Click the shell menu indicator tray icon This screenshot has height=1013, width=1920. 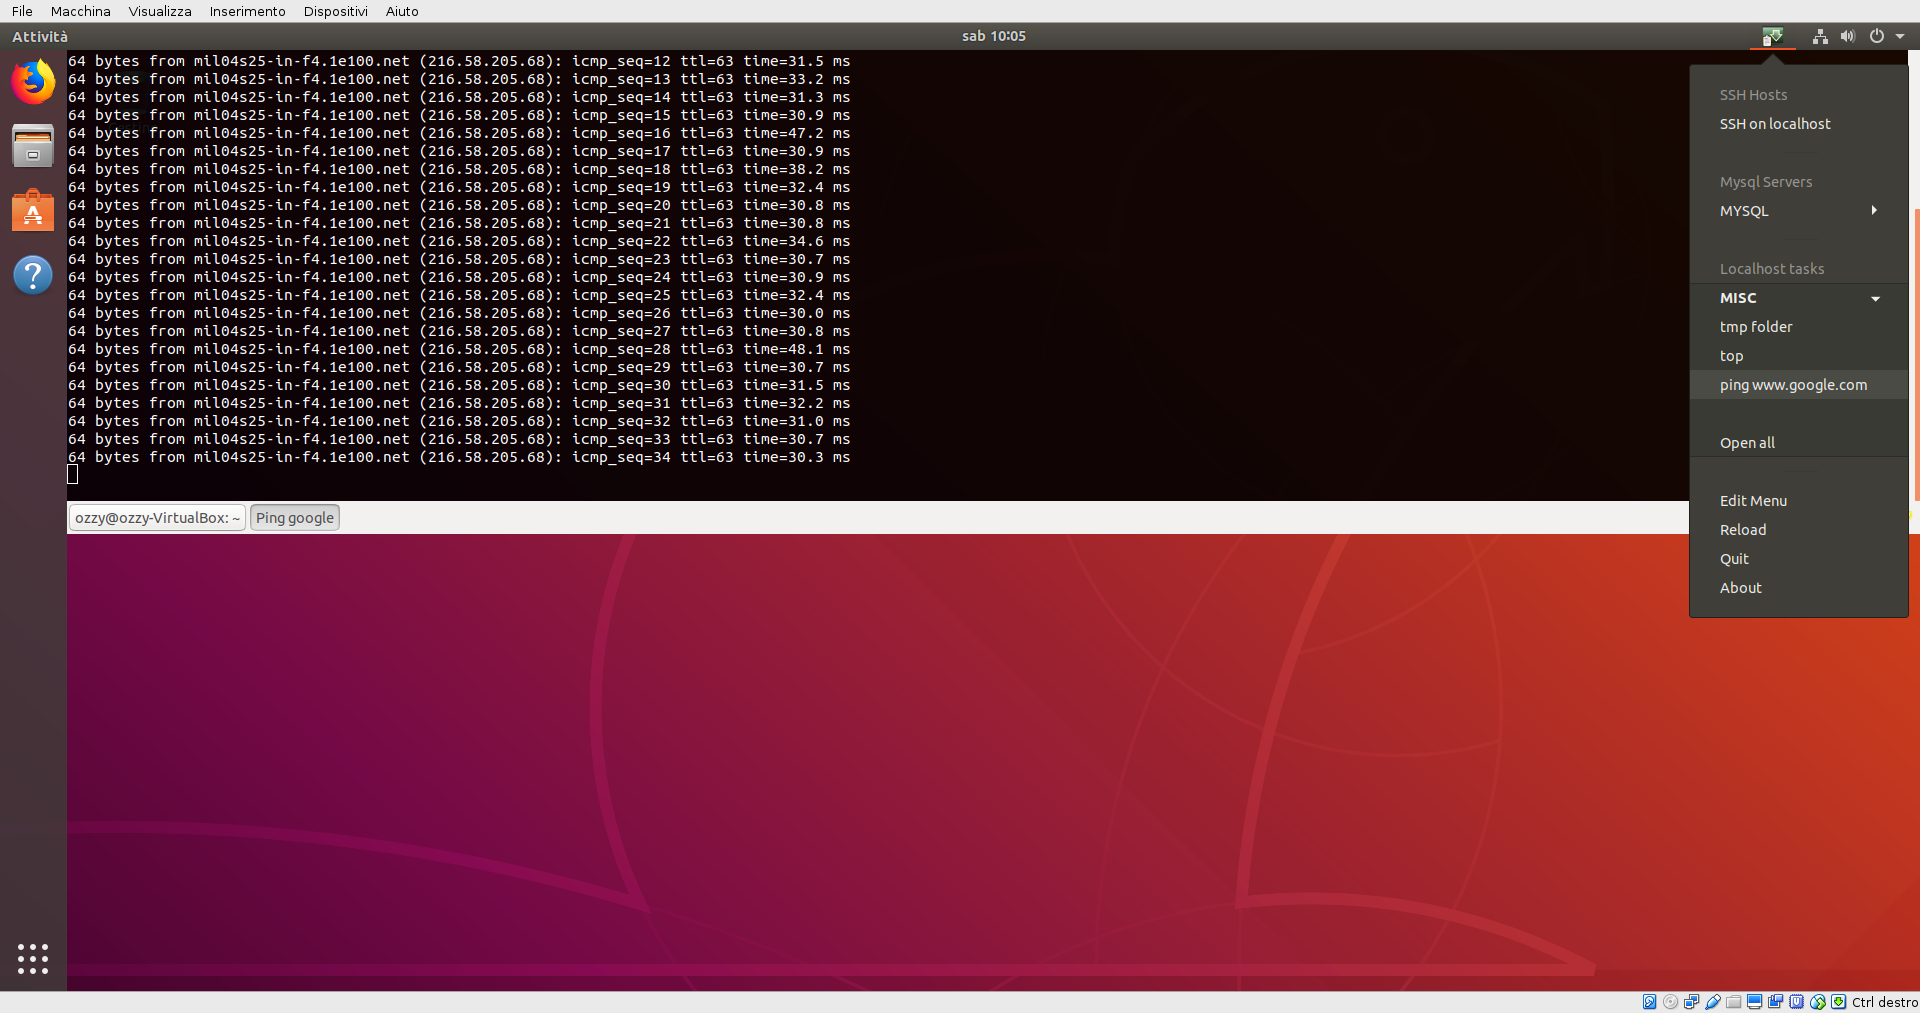coord(1772,37)
